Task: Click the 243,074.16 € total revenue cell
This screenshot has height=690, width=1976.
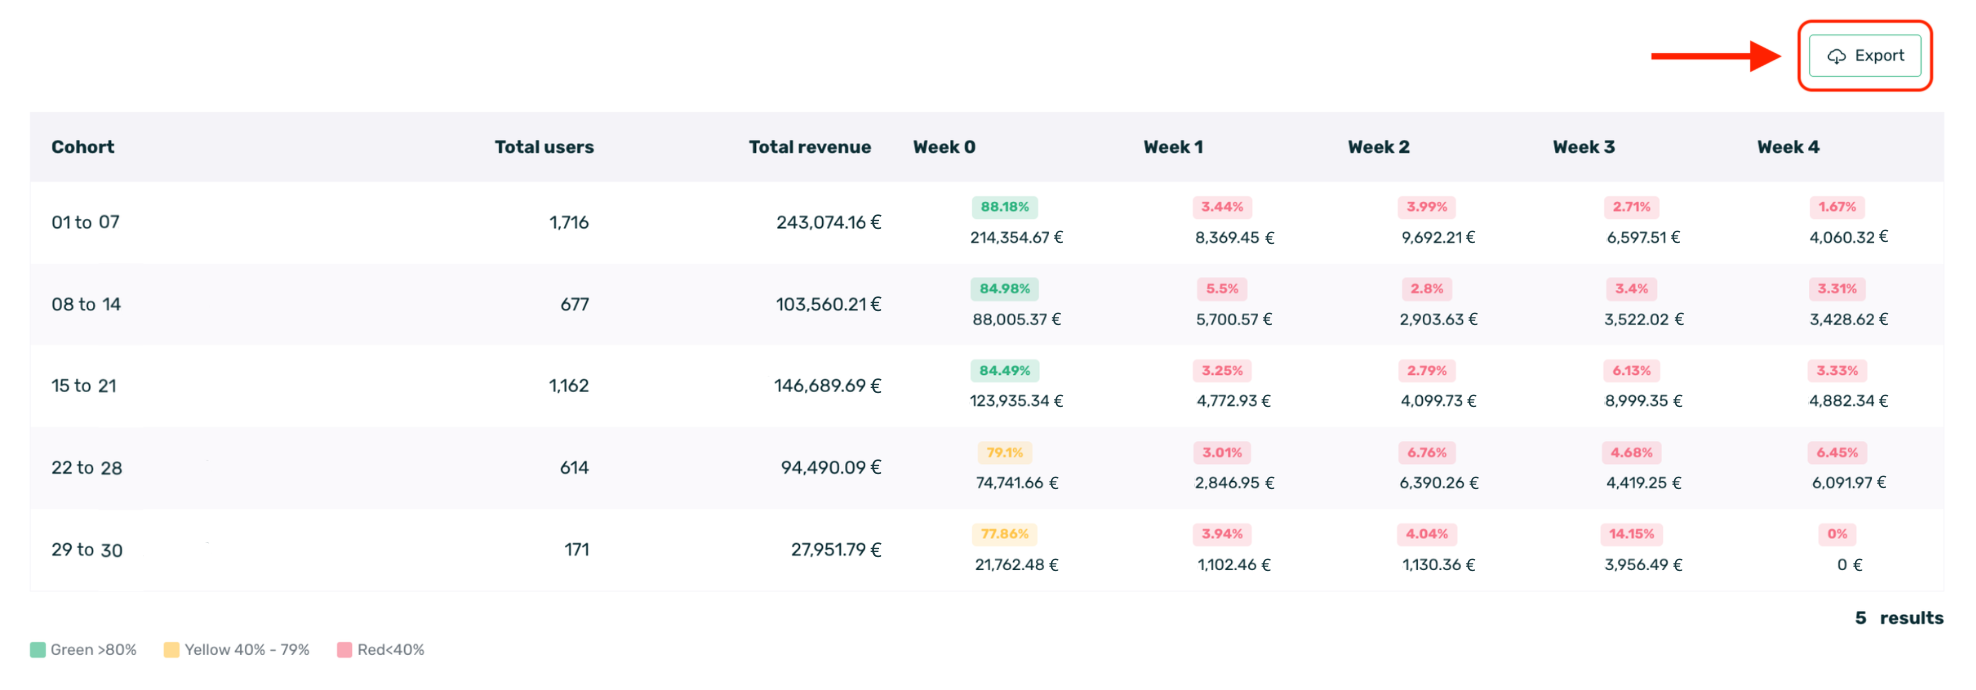Action: (x=828, y=222)
